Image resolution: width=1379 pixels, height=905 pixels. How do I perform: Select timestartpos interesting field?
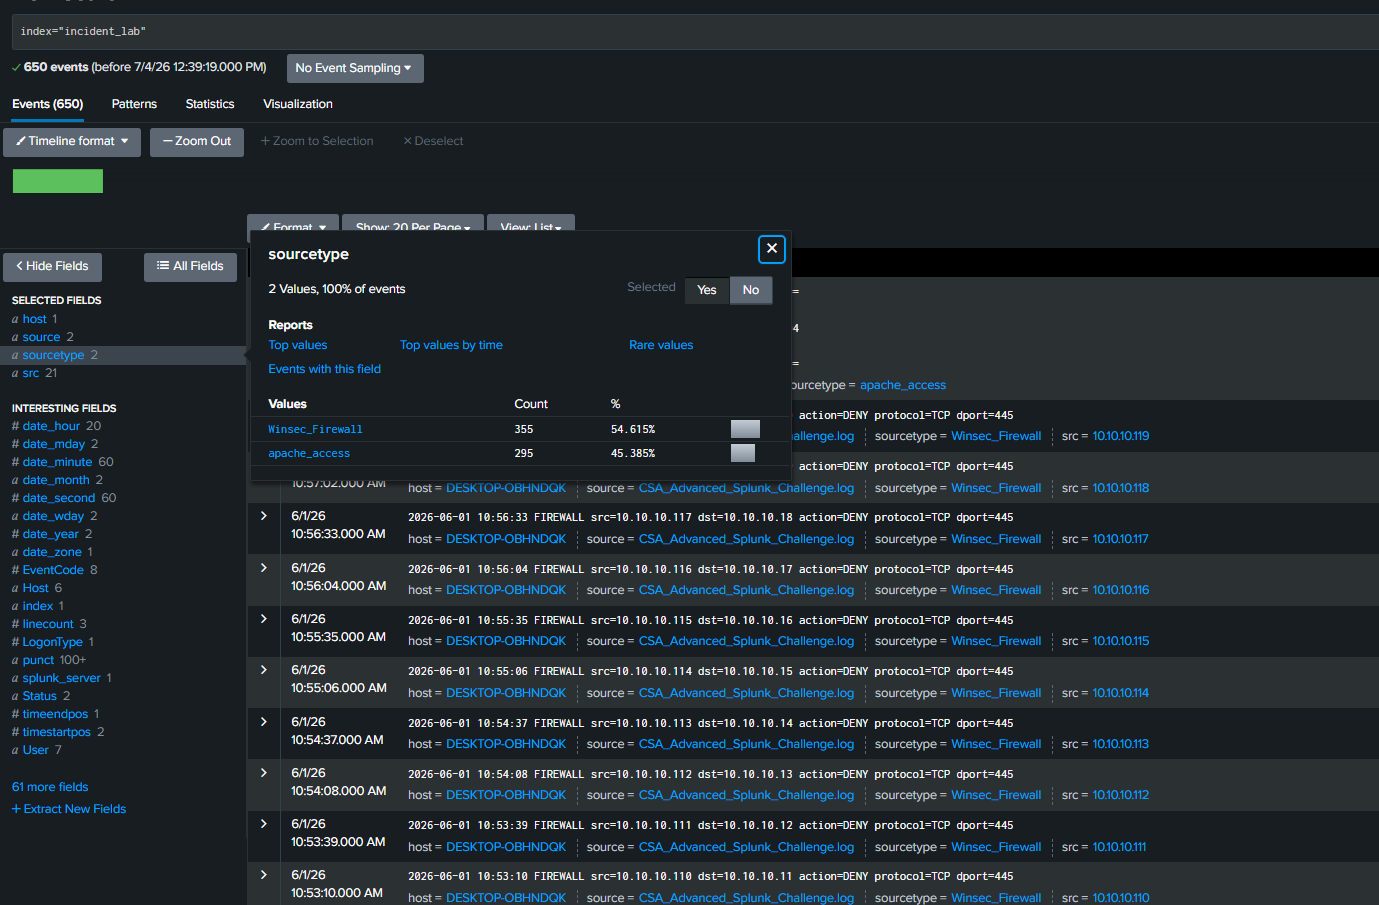(x=57, y=732)
